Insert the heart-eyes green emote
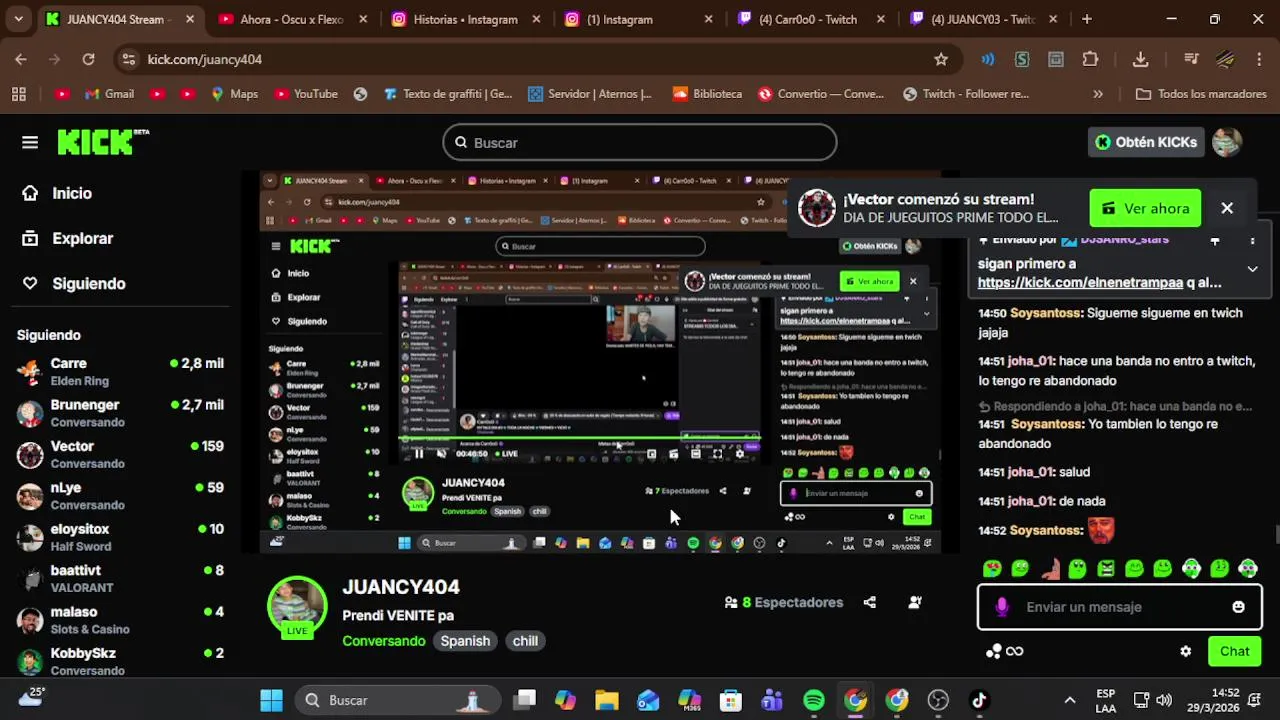This screenshot has height=720, width=1280. pos(992,569)
